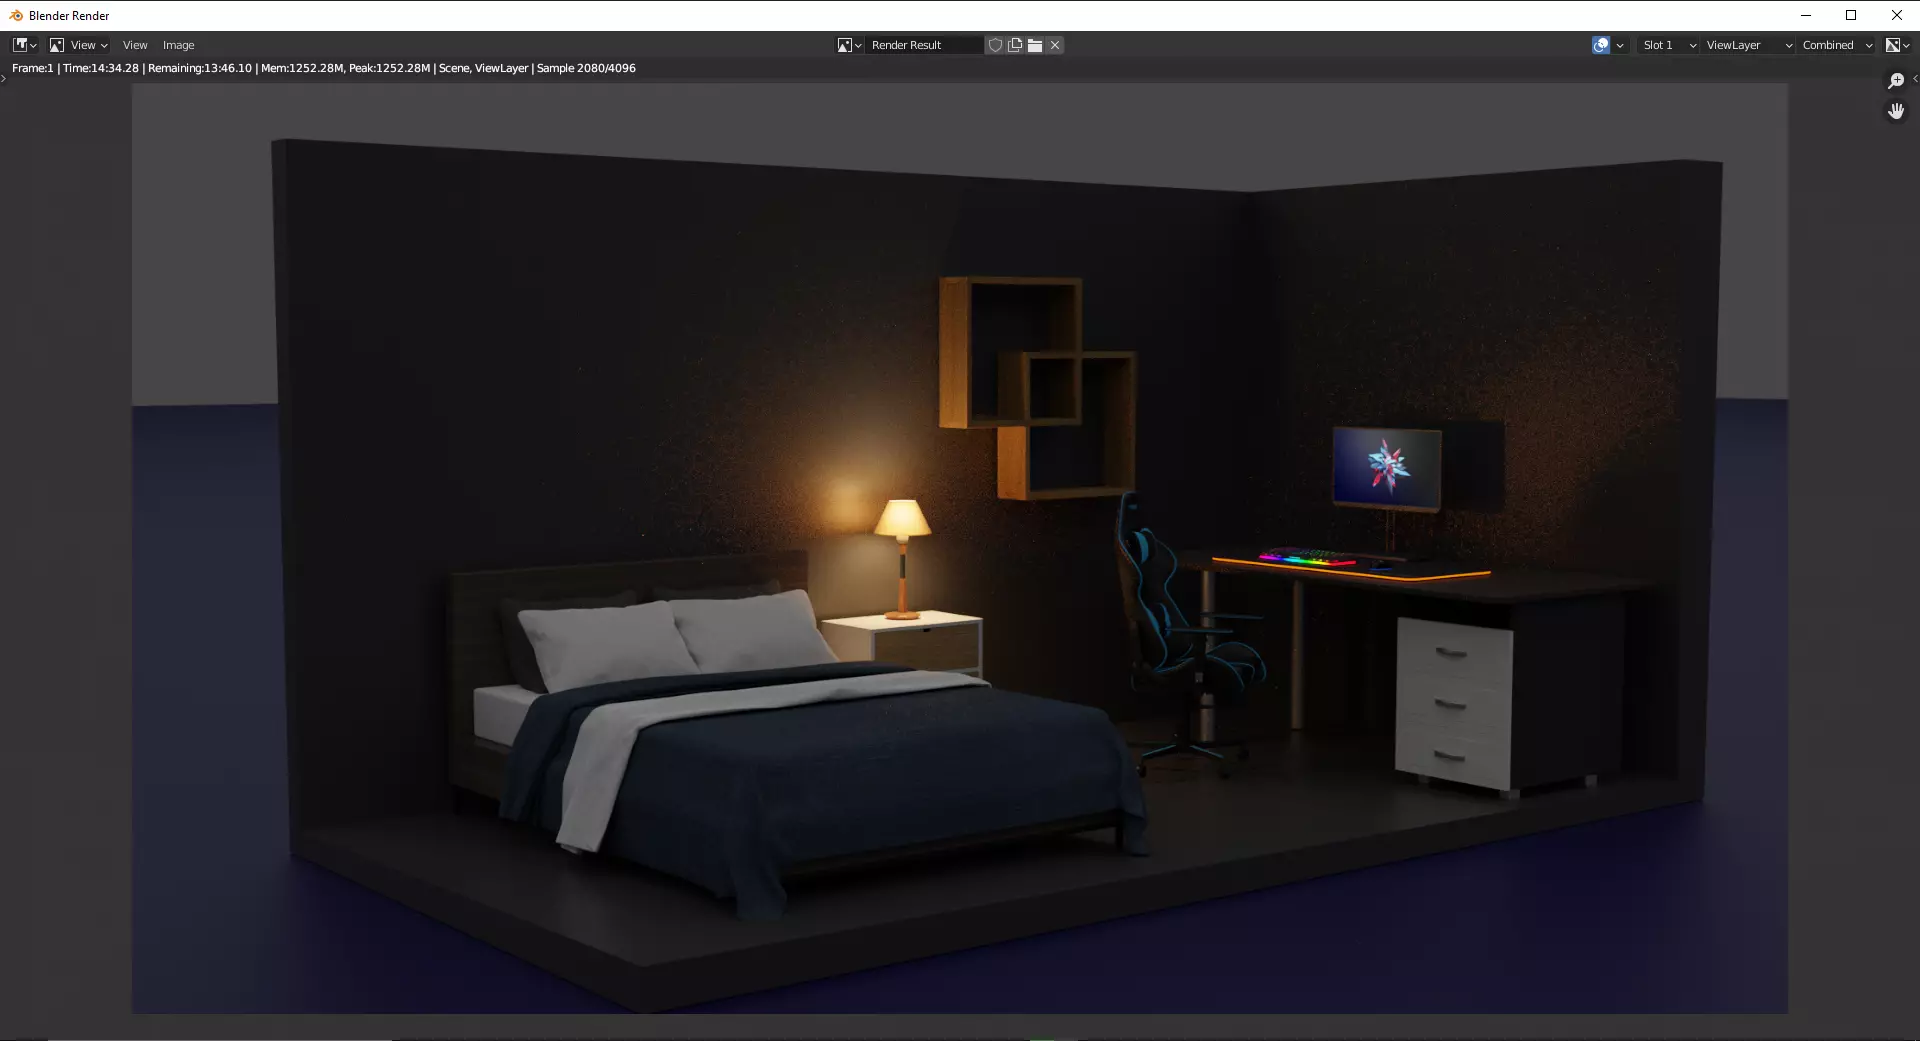Browse linked images via image icon dropdown
Image resolution: width=1920 pixels, height=1041 pixels.
[849, 45]
